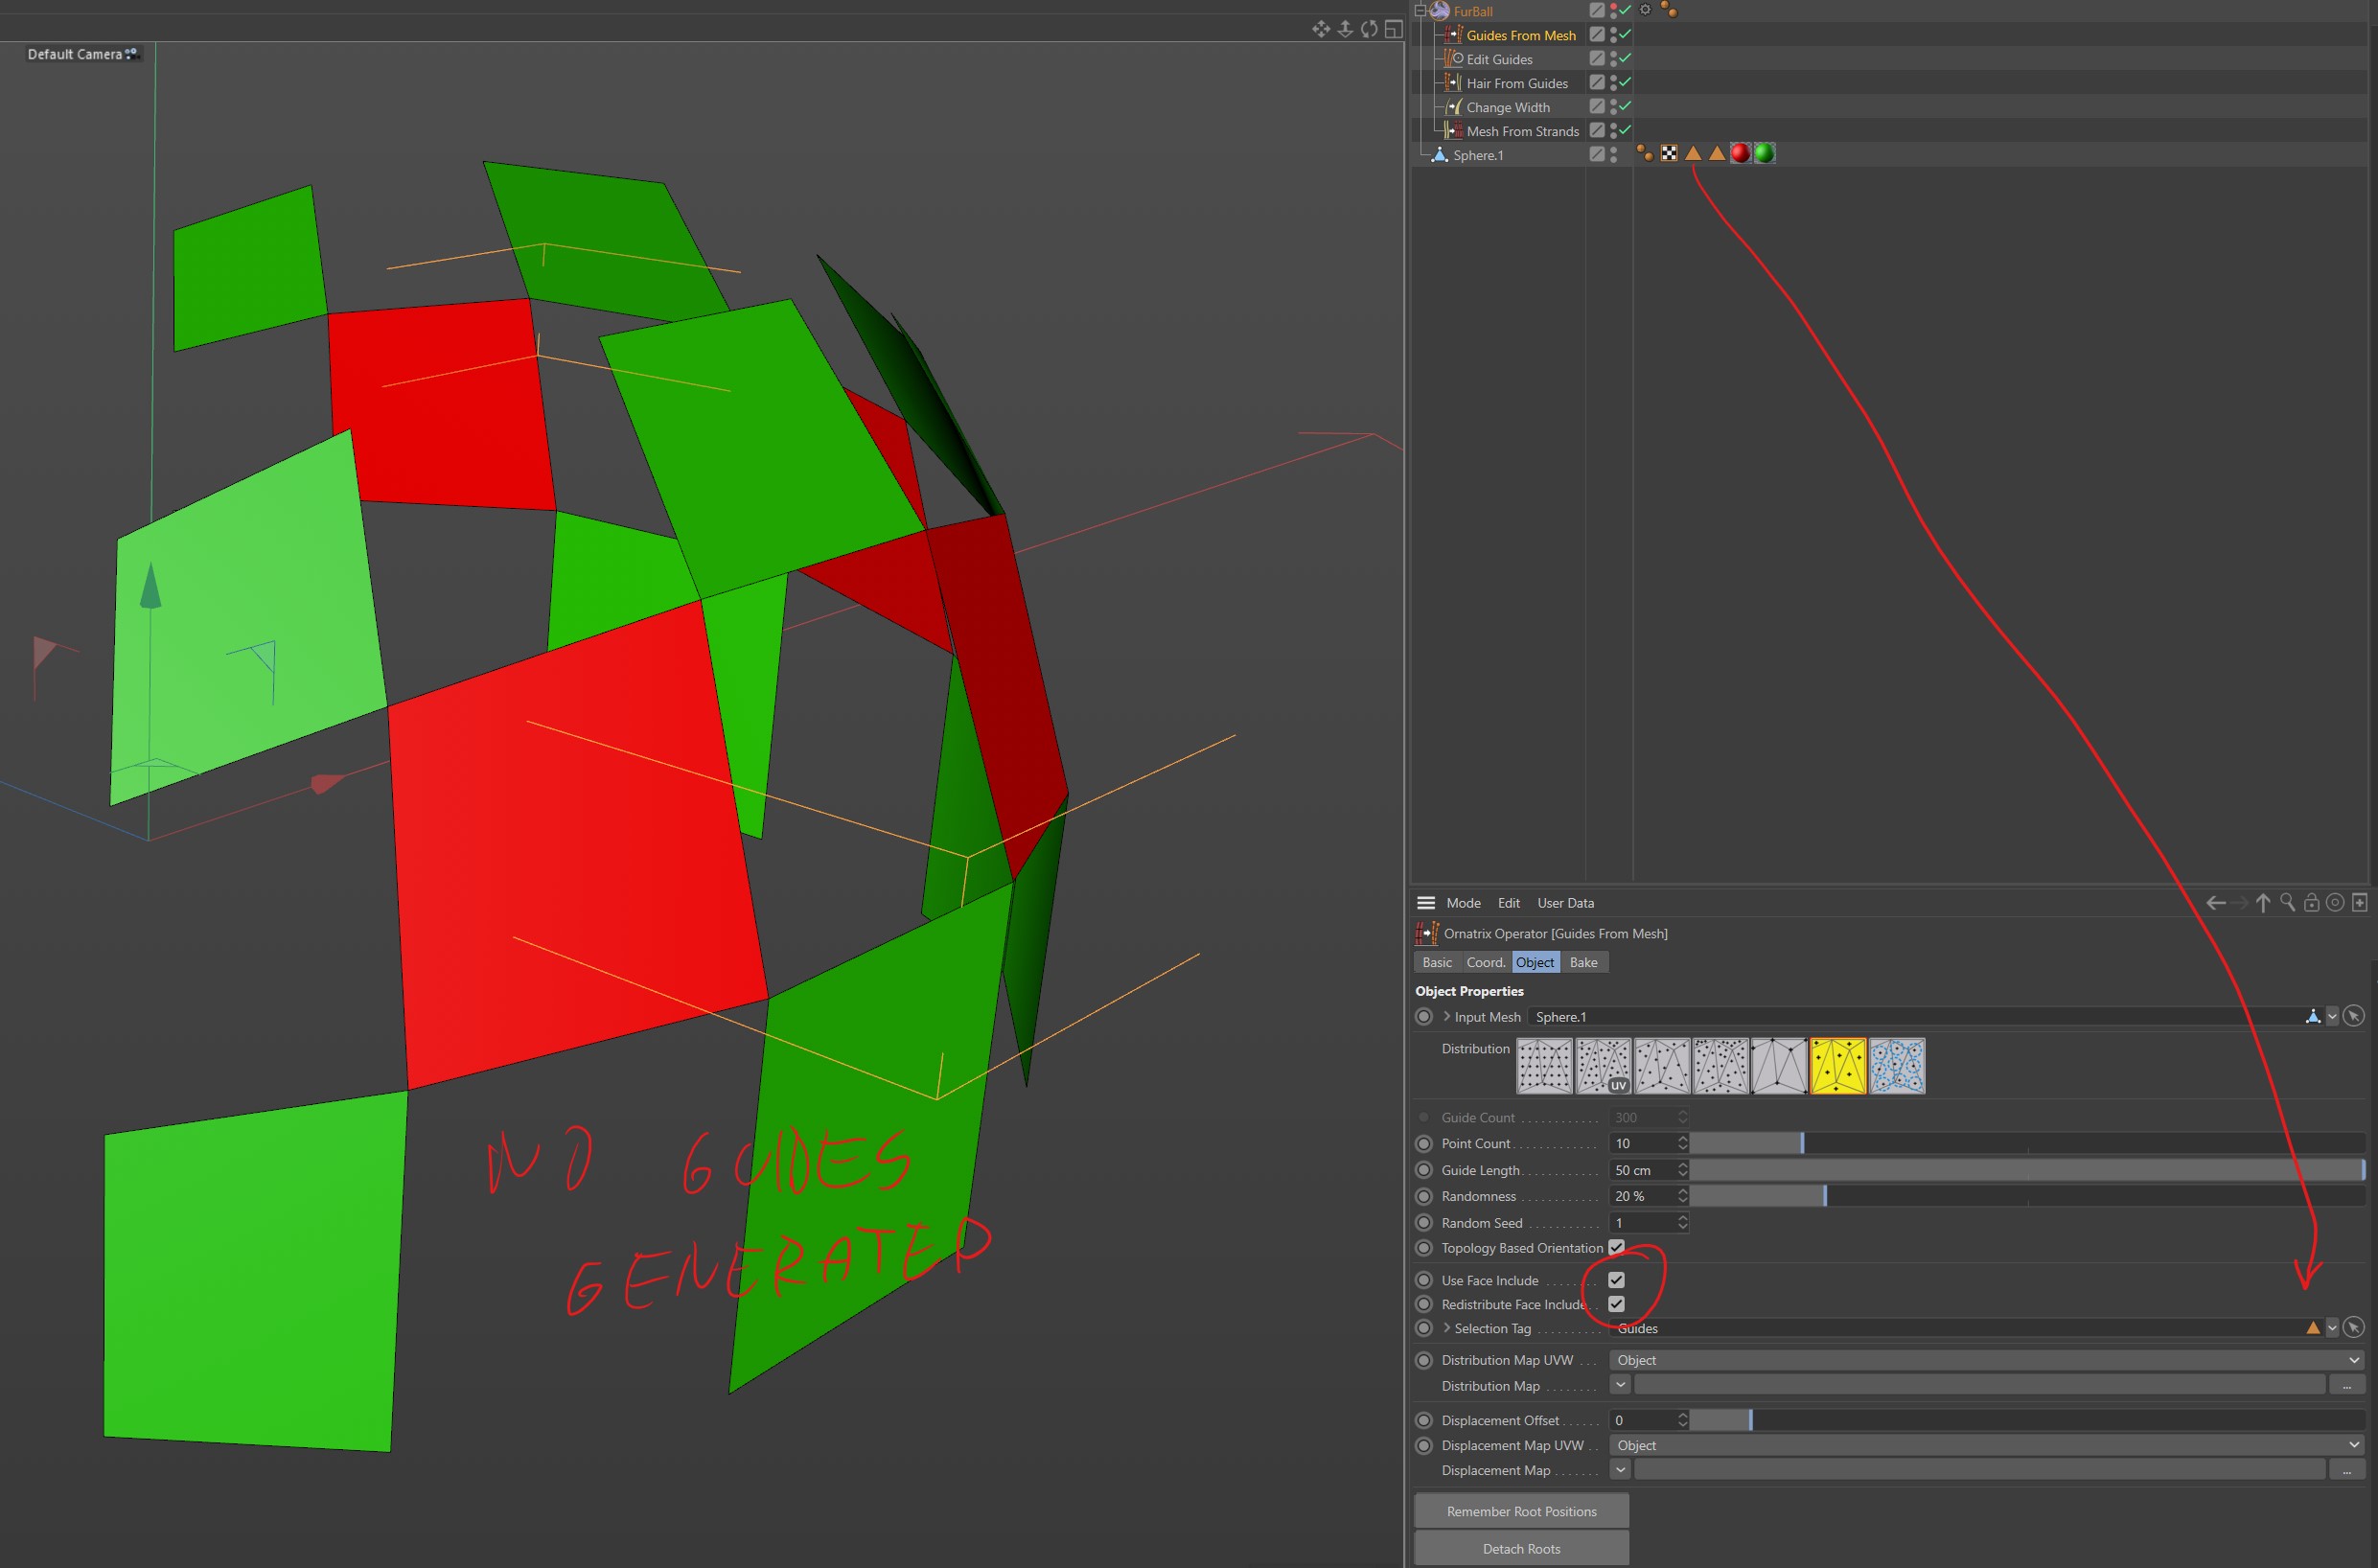
Task: Open the Distribution Map UVW dropdown
Action: [x=1985, y=1360]
